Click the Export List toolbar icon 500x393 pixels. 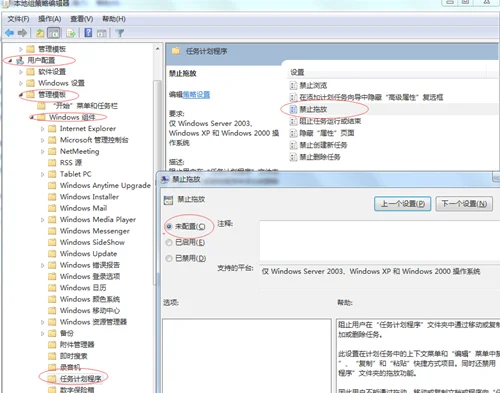click(71, 33)
